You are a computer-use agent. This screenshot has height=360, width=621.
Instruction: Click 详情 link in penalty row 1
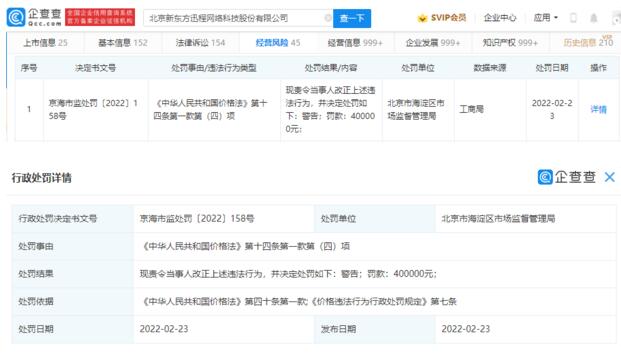pos(598,109)
